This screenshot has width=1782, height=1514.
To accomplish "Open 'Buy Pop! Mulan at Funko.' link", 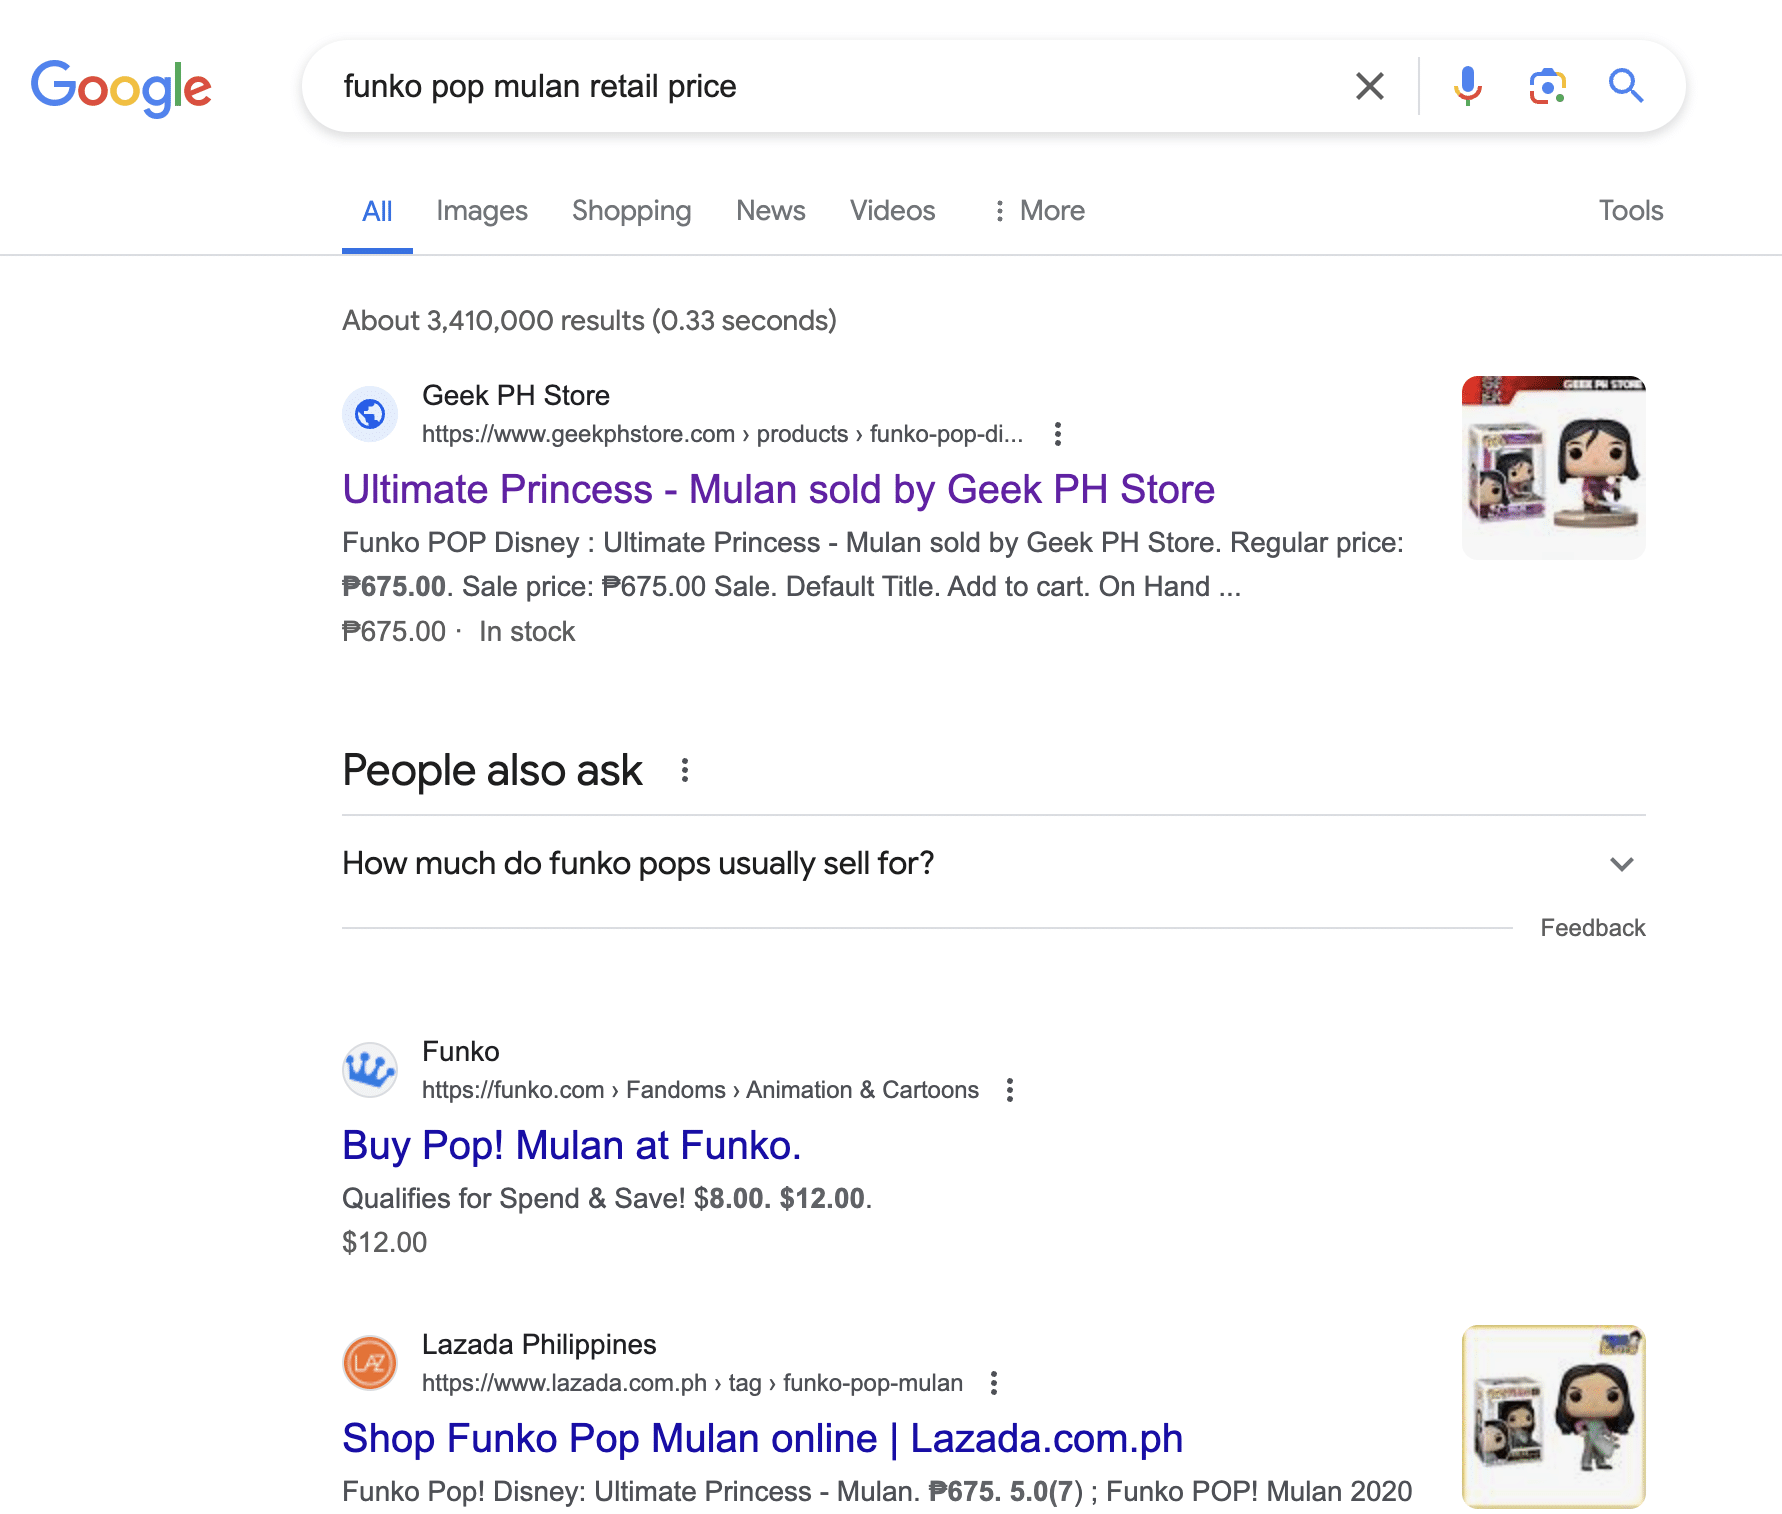I will [571, 1146].
